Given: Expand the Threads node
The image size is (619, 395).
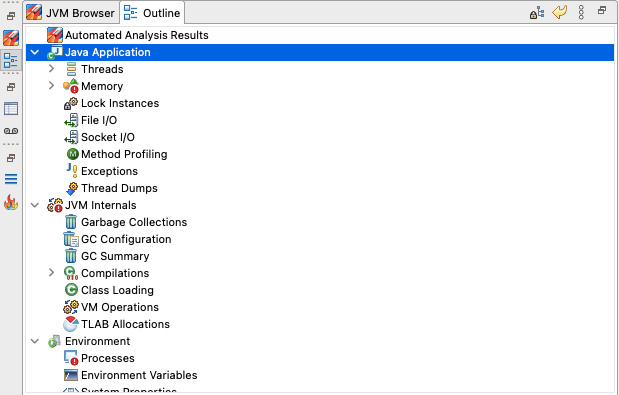Looking at the screenshot, I should (51, 69).
